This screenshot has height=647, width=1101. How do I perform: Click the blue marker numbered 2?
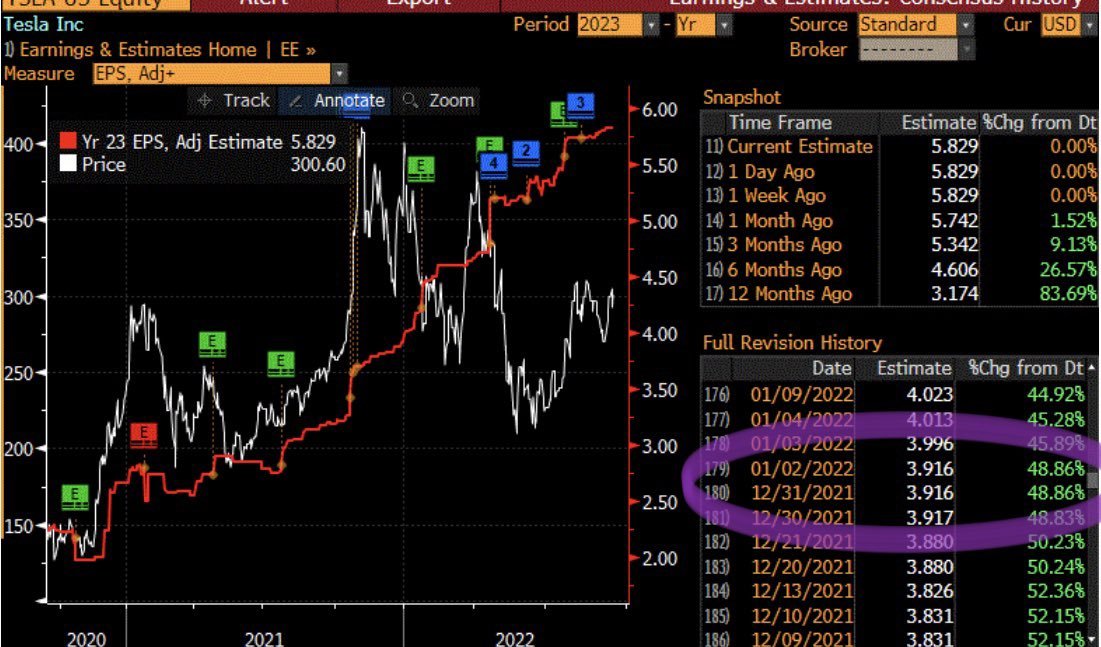(525, 152)
